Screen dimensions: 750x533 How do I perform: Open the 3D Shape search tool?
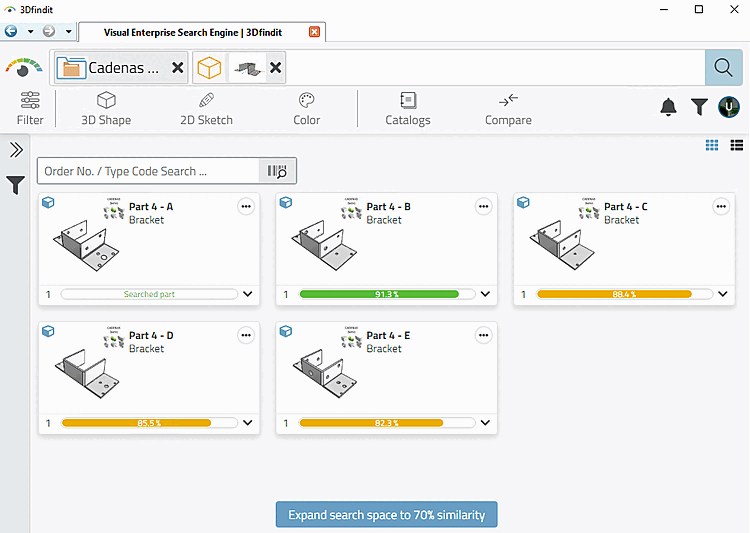106,109
